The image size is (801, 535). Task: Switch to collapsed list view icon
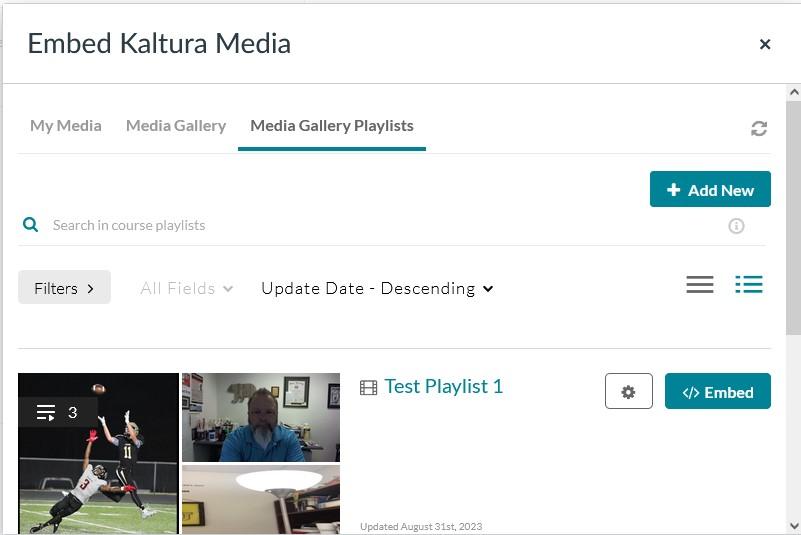click(699, 285)
